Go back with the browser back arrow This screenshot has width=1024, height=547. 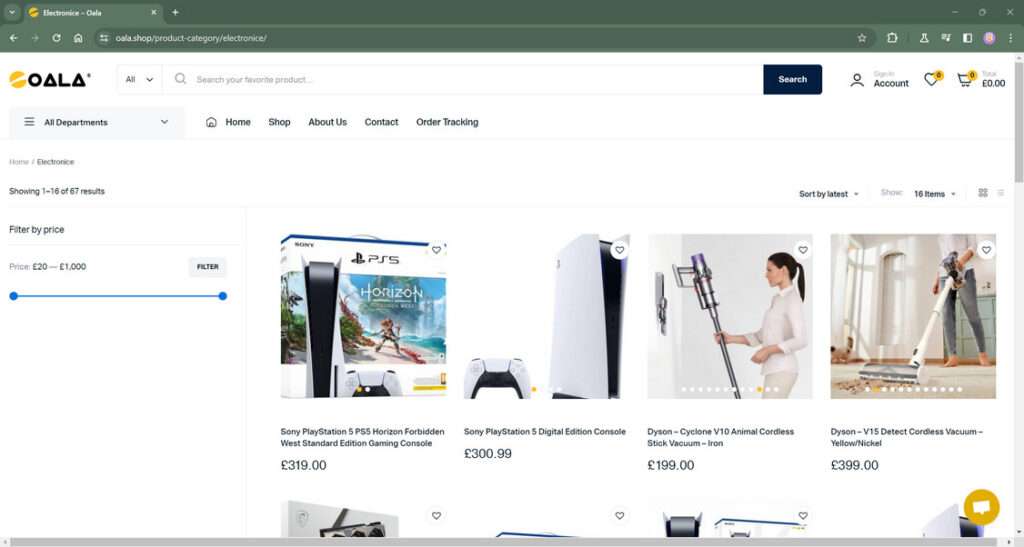(x=14, y=38)
